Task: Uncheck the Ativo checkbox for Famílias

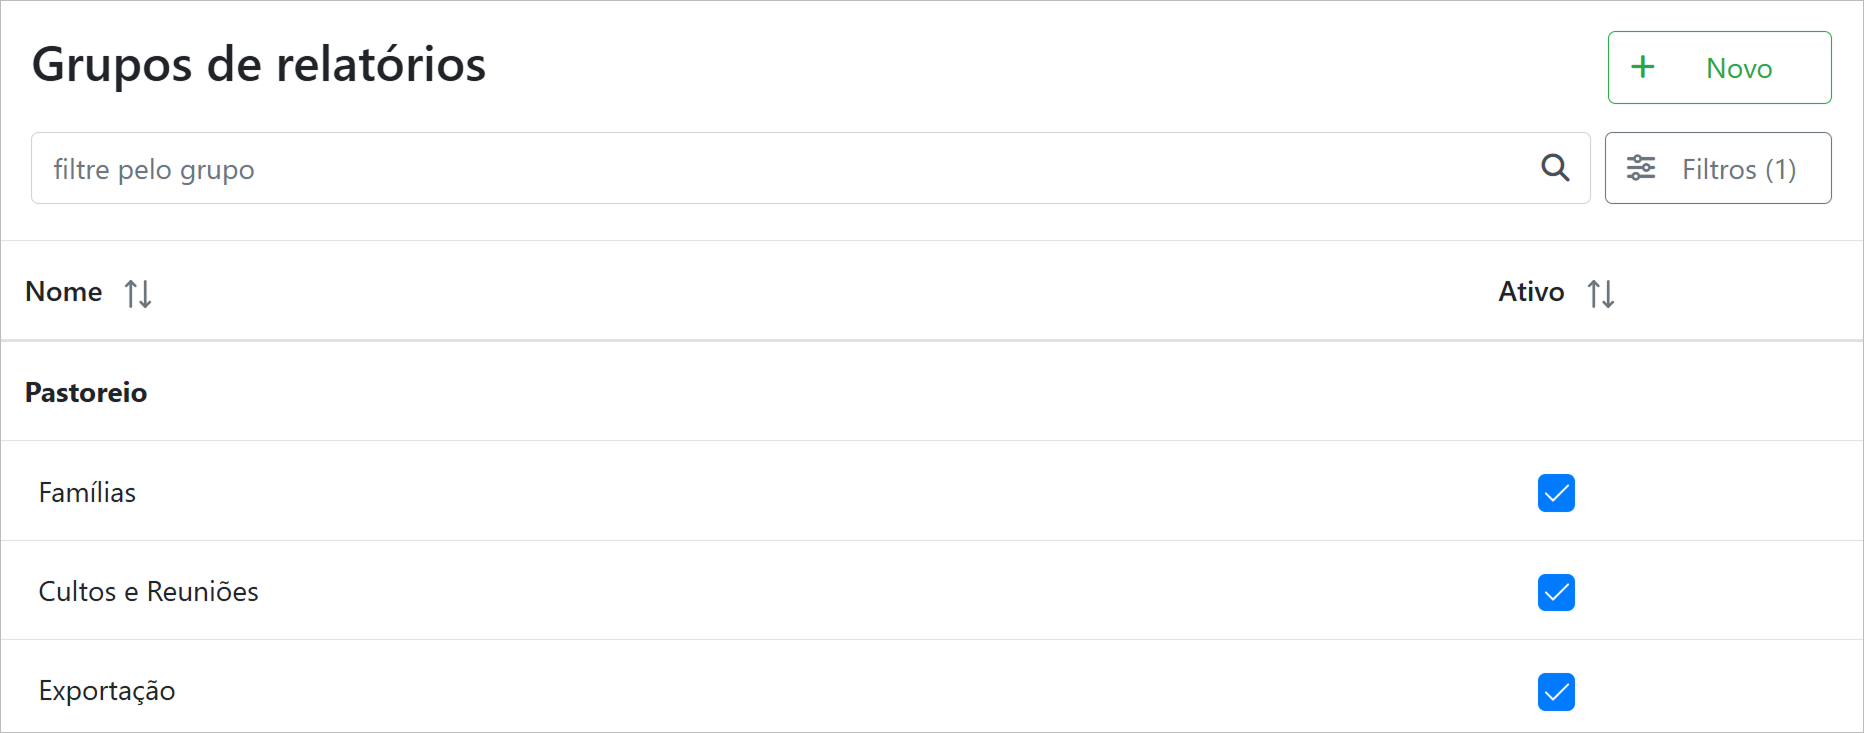Action: click(1556, 493)
